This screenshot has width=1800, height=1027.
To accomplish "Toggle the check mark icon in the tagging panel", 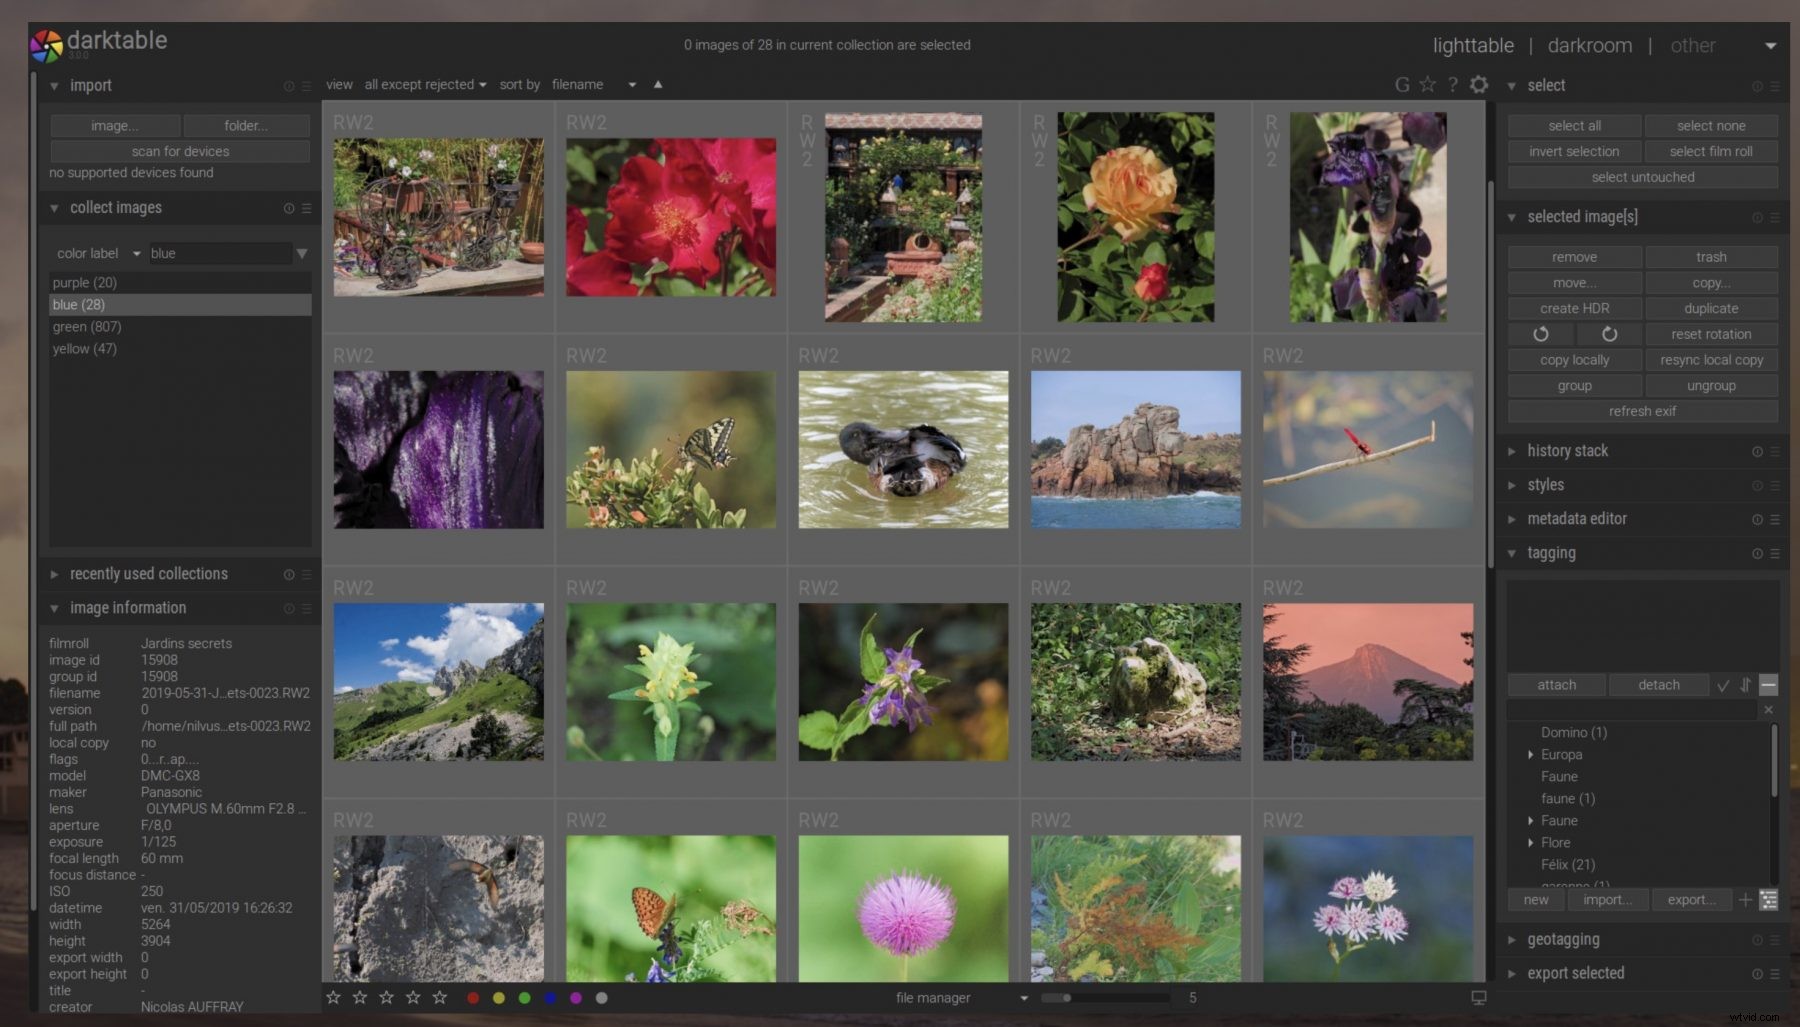I will click(x=1722, y=685).
